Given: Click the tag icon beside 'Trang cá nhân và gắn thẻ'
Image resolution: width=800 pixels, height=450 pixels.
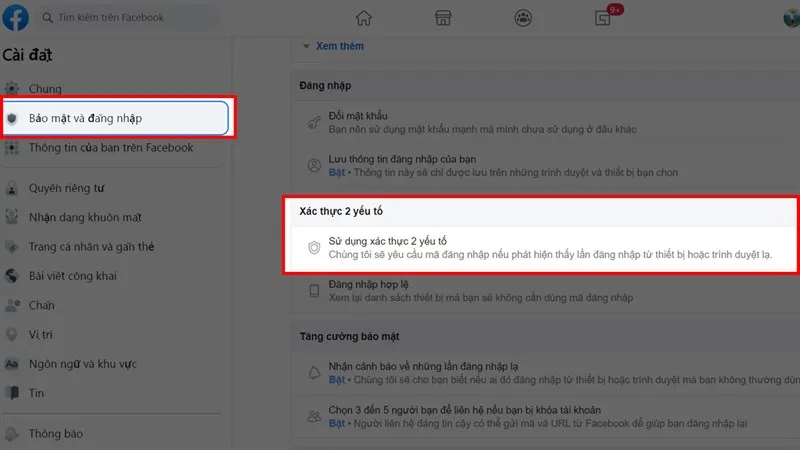Looking at the screenshot, I should 12,247.
